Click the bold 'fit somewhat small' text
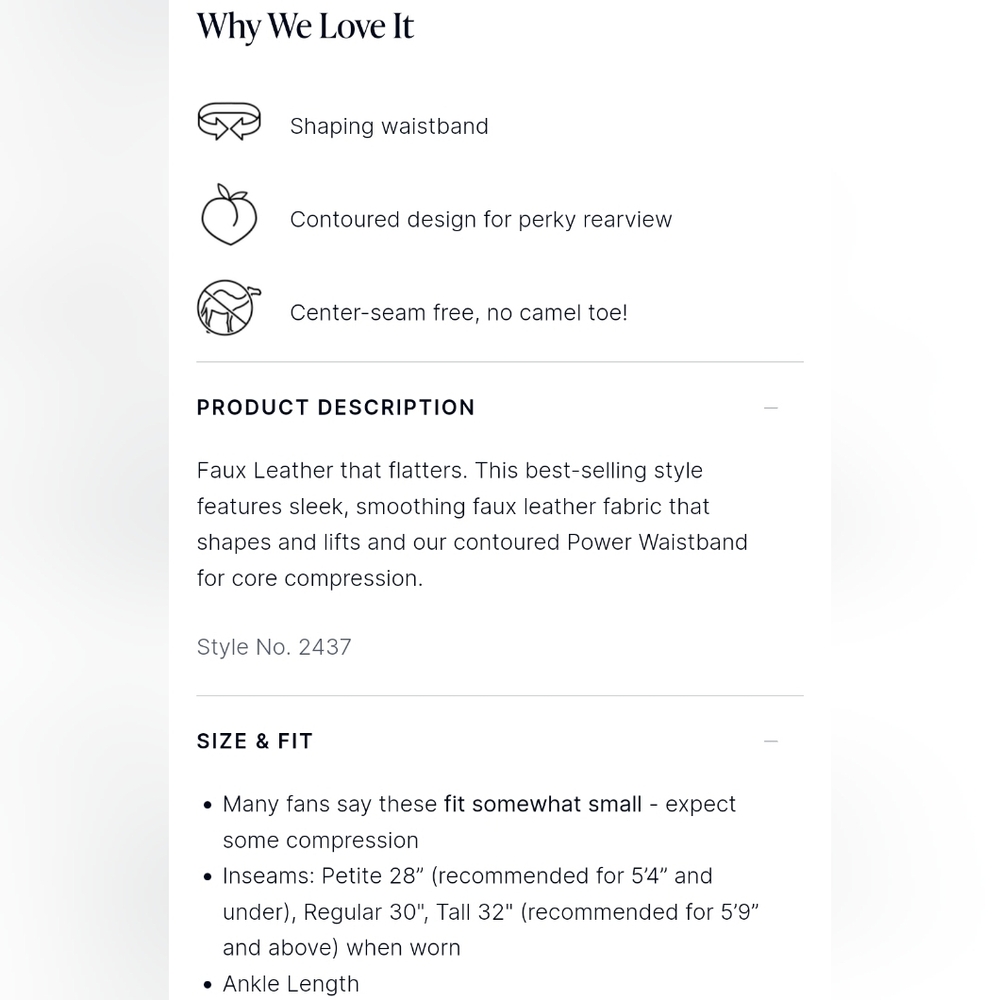The image size is (1000, 1000). [x=543, y=804]
